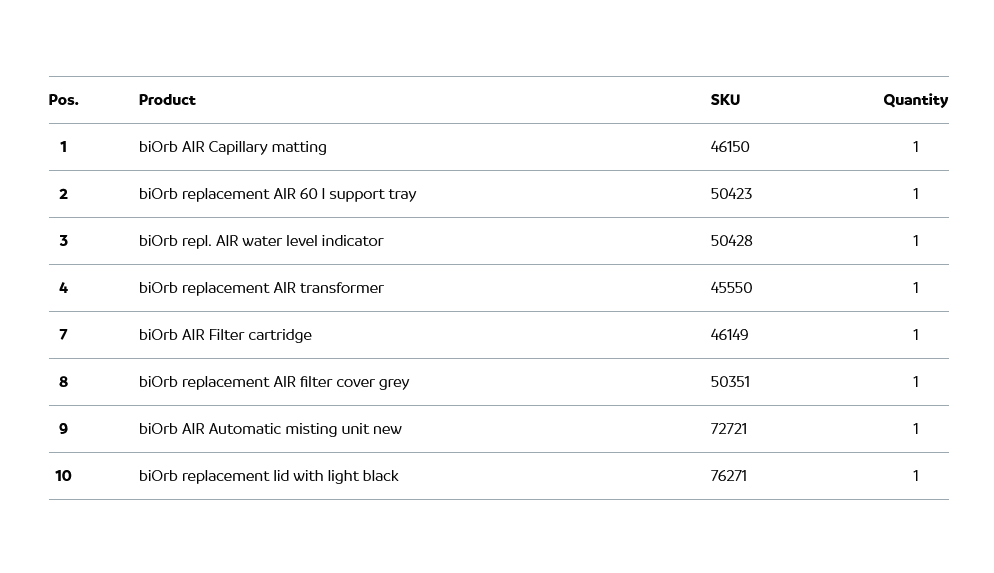Open biOrb AIR Filter cartridge product
The width and height of the screenshot is (994, 573).
[x=225, y=335]
